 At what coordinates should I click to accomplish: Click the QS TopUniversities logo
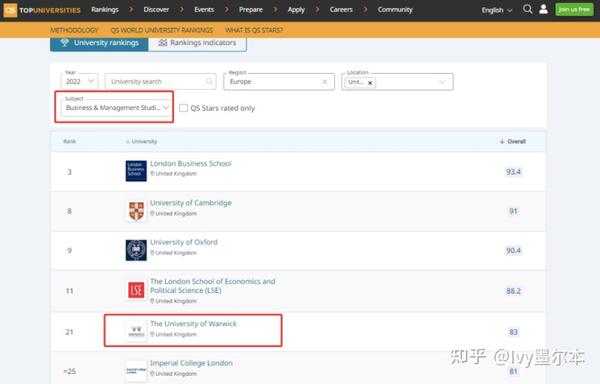42,10
